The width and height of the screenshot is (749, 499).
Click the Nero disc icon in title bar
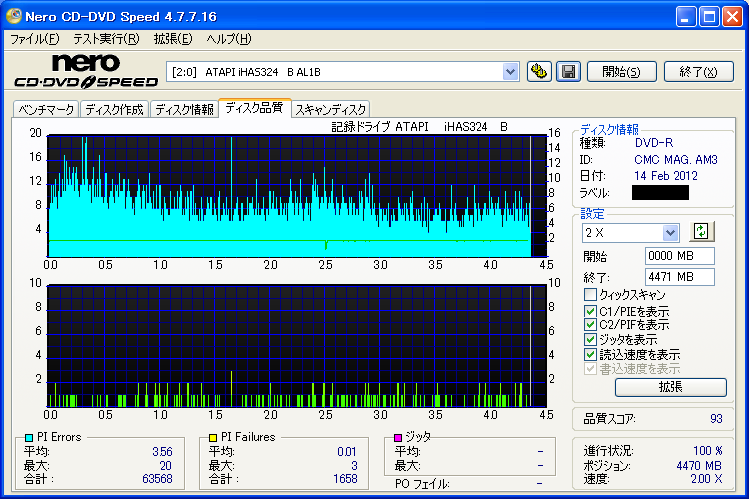coord(14,16)
